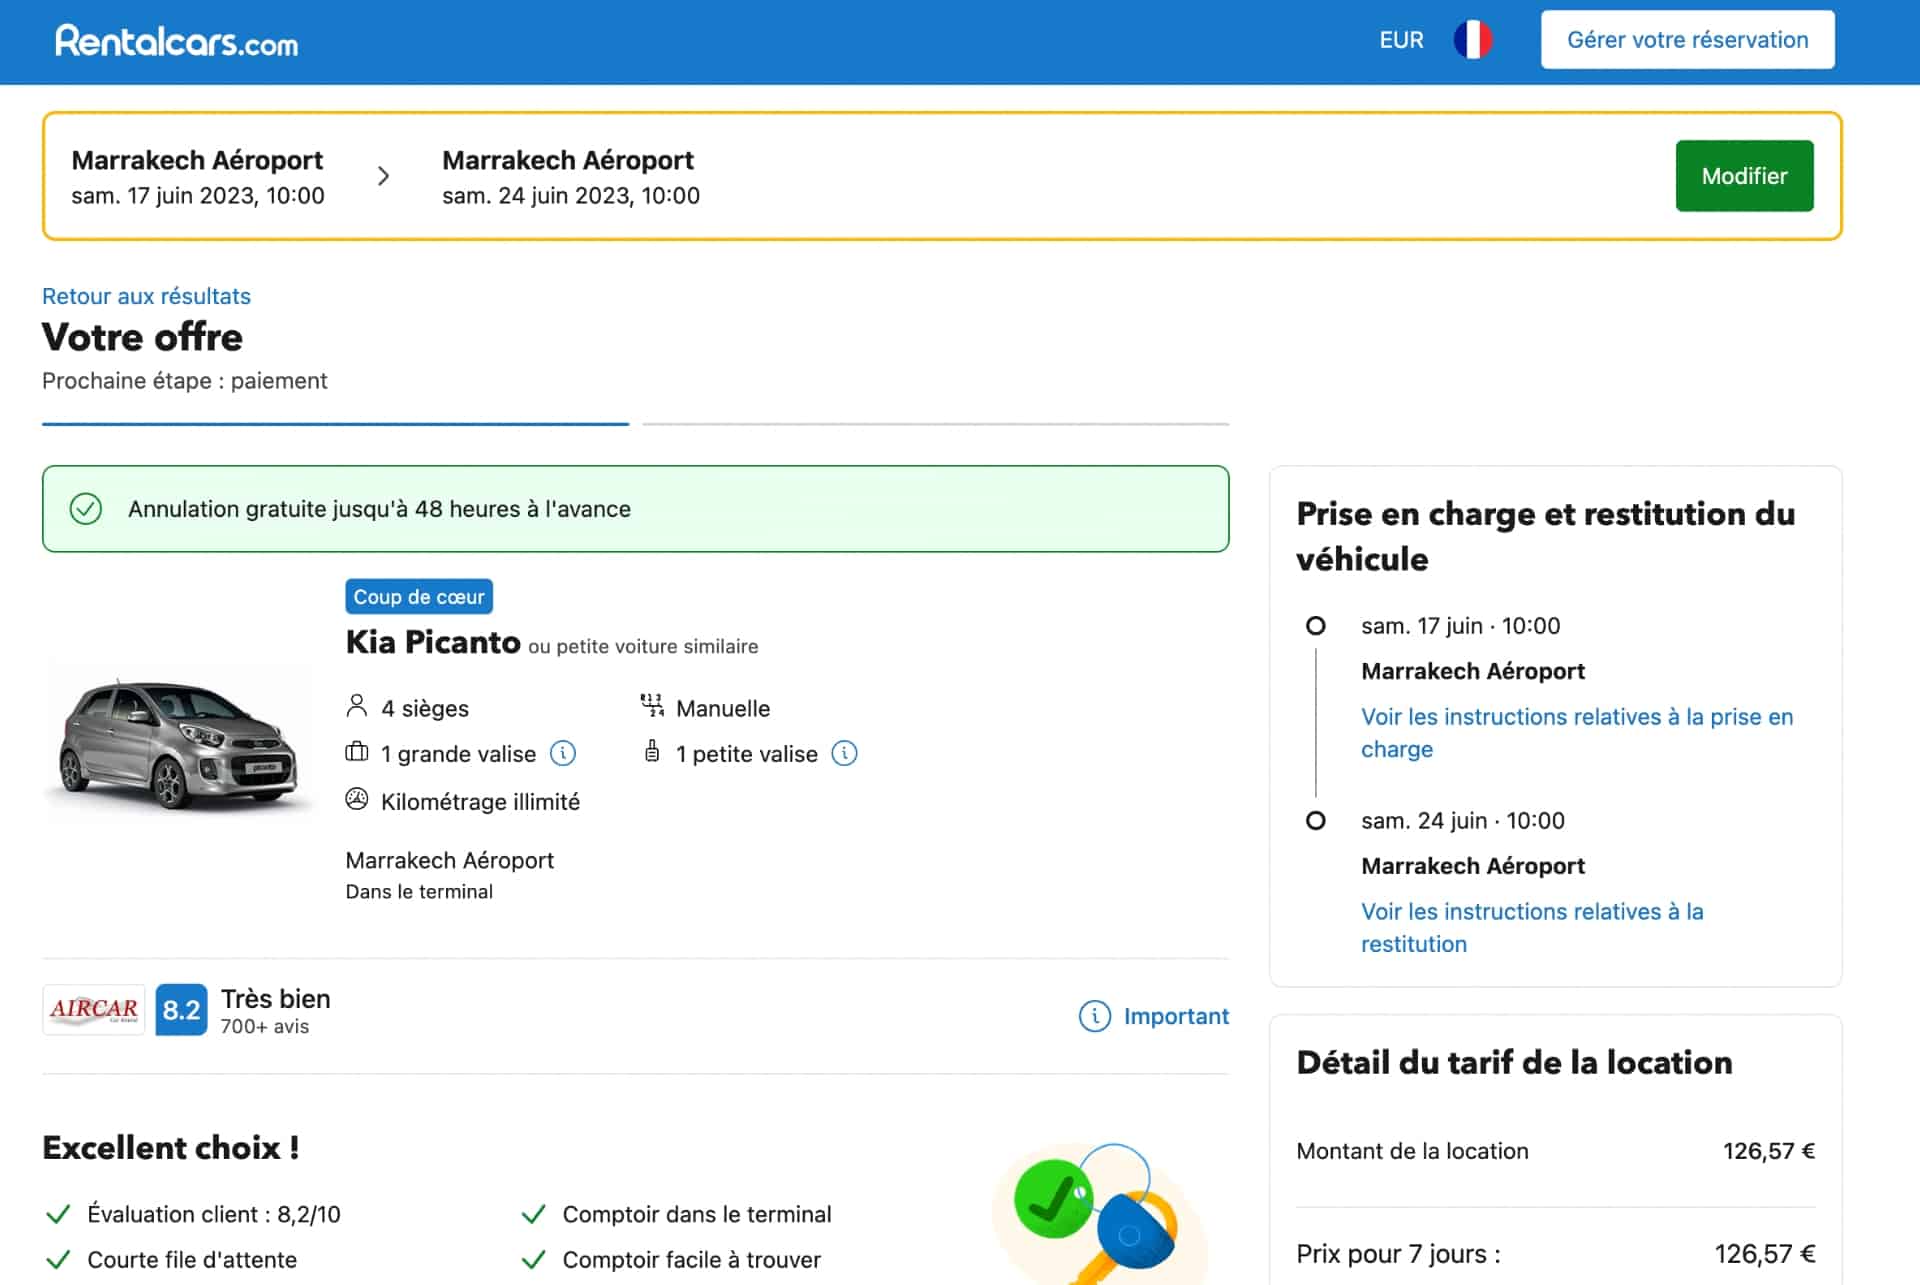Click the large suitcase icon
Viewport: 1920px width, 1285px height.
[x=356, y=752]
